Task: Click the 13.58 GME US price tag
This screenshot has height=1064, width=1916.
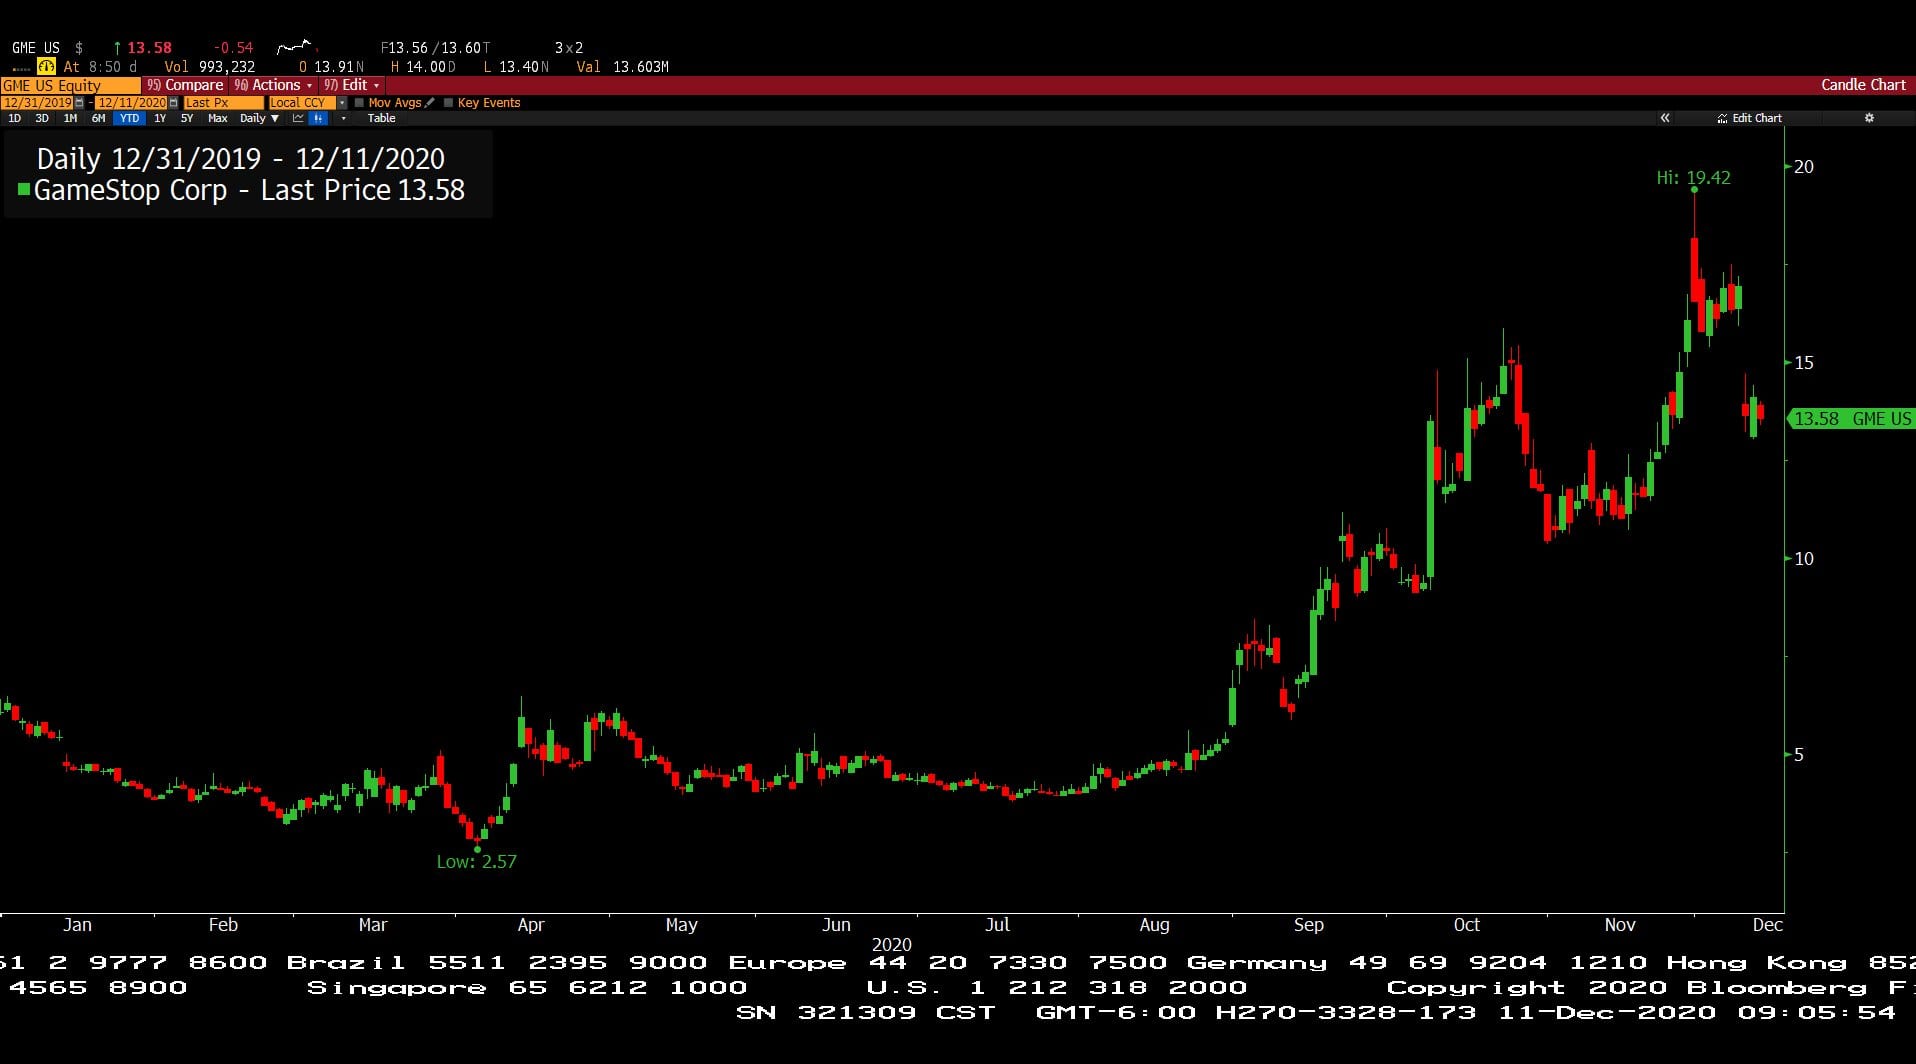Action: (x=1851, y=419)
